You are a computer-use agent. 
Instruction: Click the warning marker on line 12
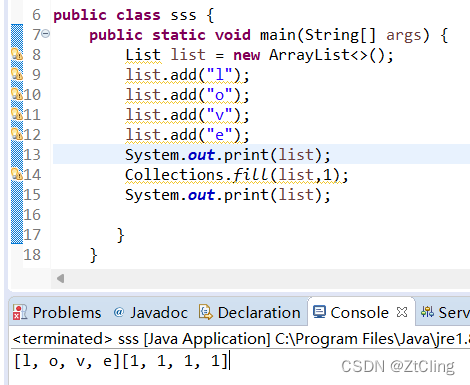pyautogui.click(x=17, y=134)
